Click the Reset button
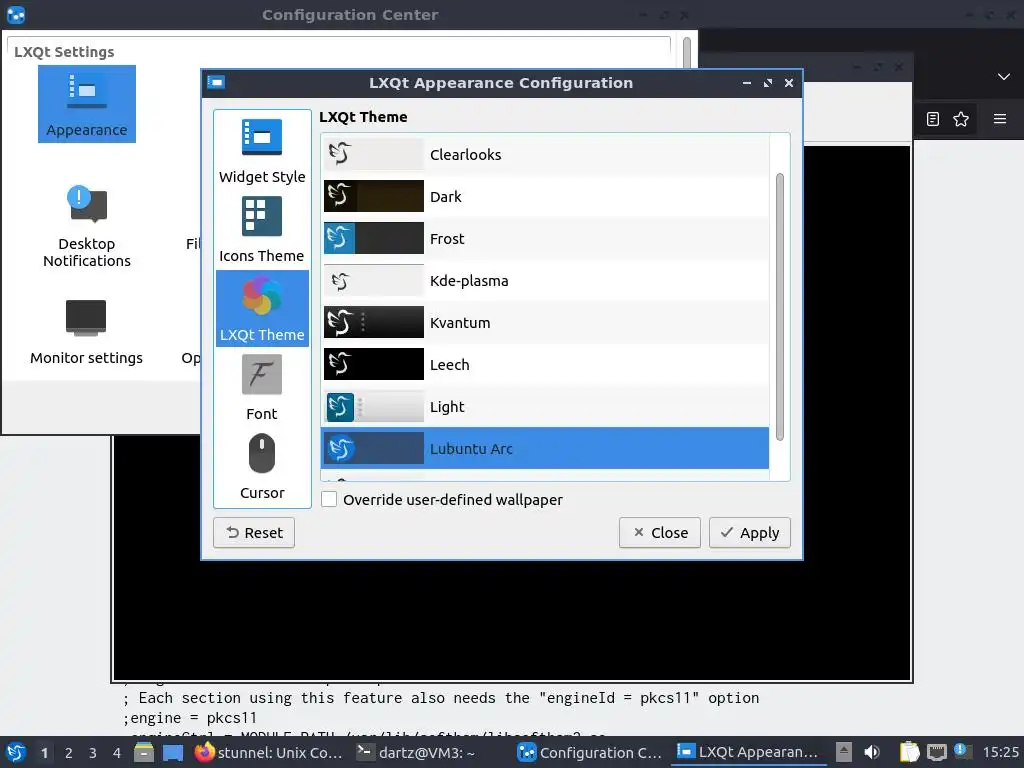Viewport: 1024px width, 768px height. 254,533
